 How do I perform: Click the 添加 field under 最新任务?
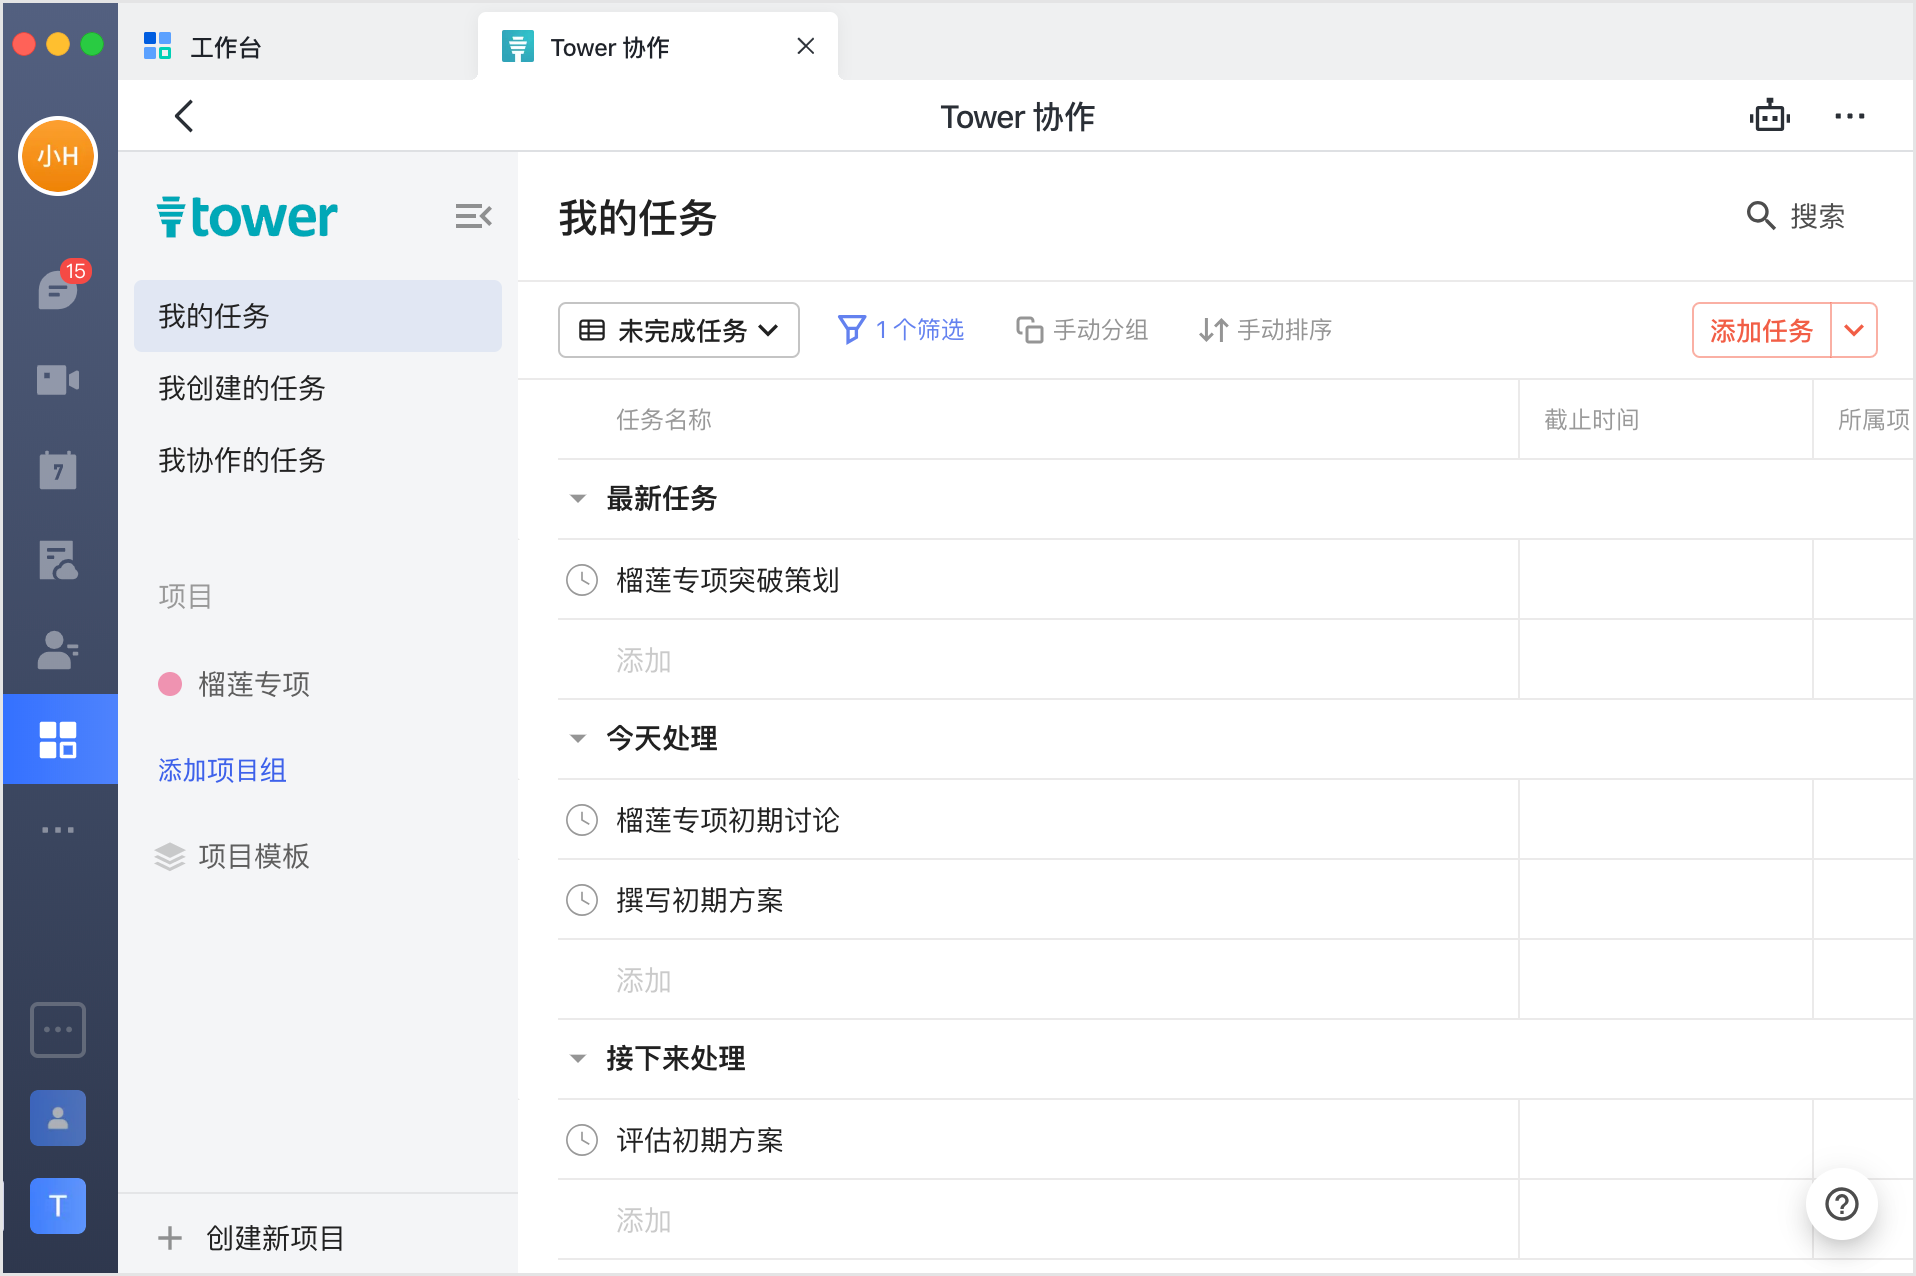point(644,660)
